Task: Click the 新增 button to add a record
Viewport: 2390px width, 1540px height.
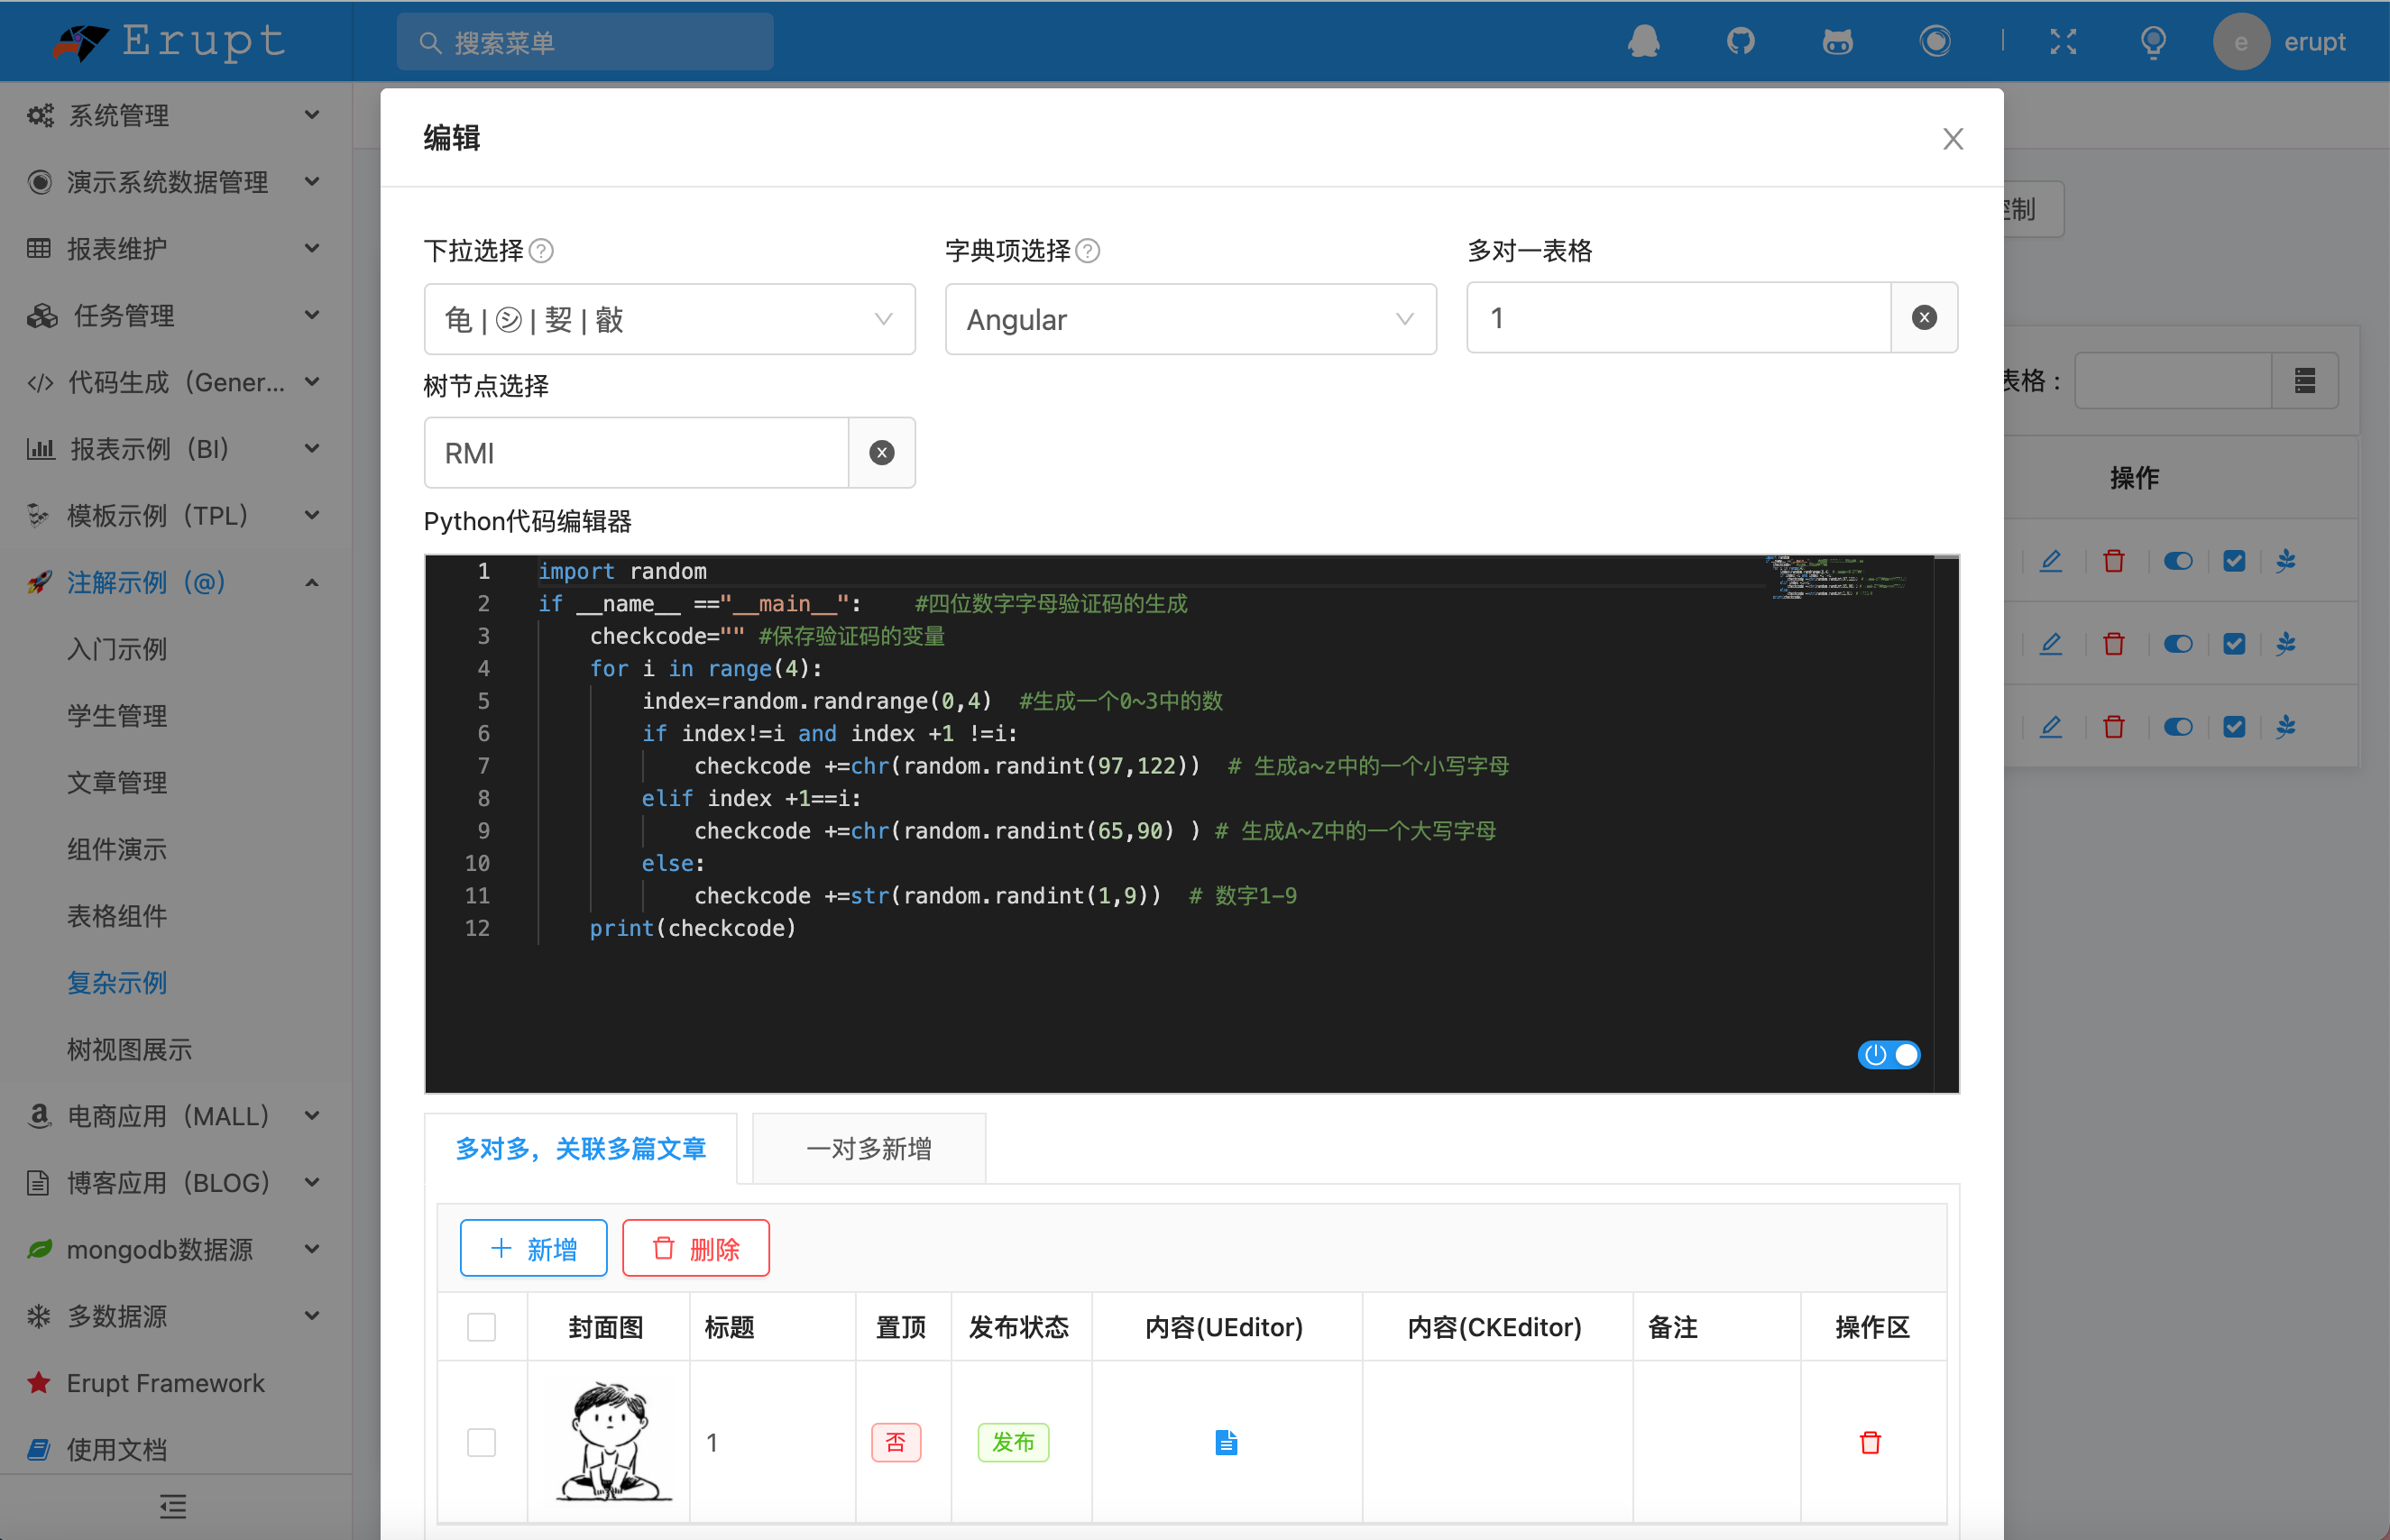Action: click(533, 1247)
